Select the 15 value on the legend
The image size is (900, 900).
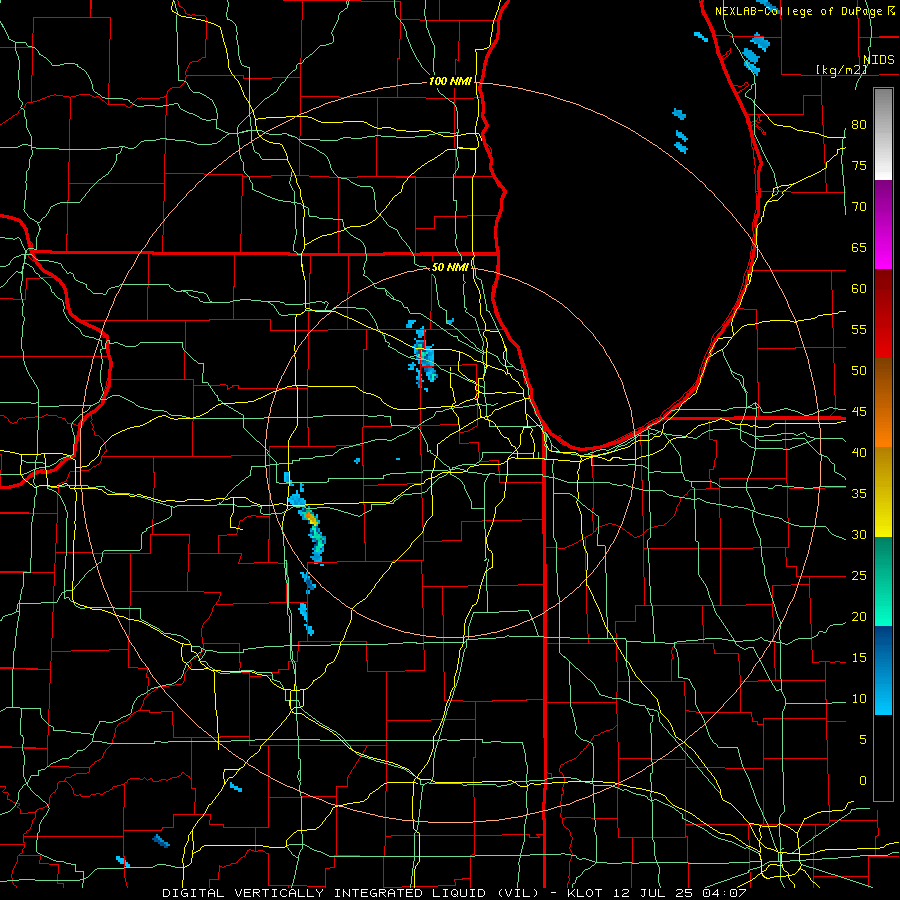[x=859, y=657]
